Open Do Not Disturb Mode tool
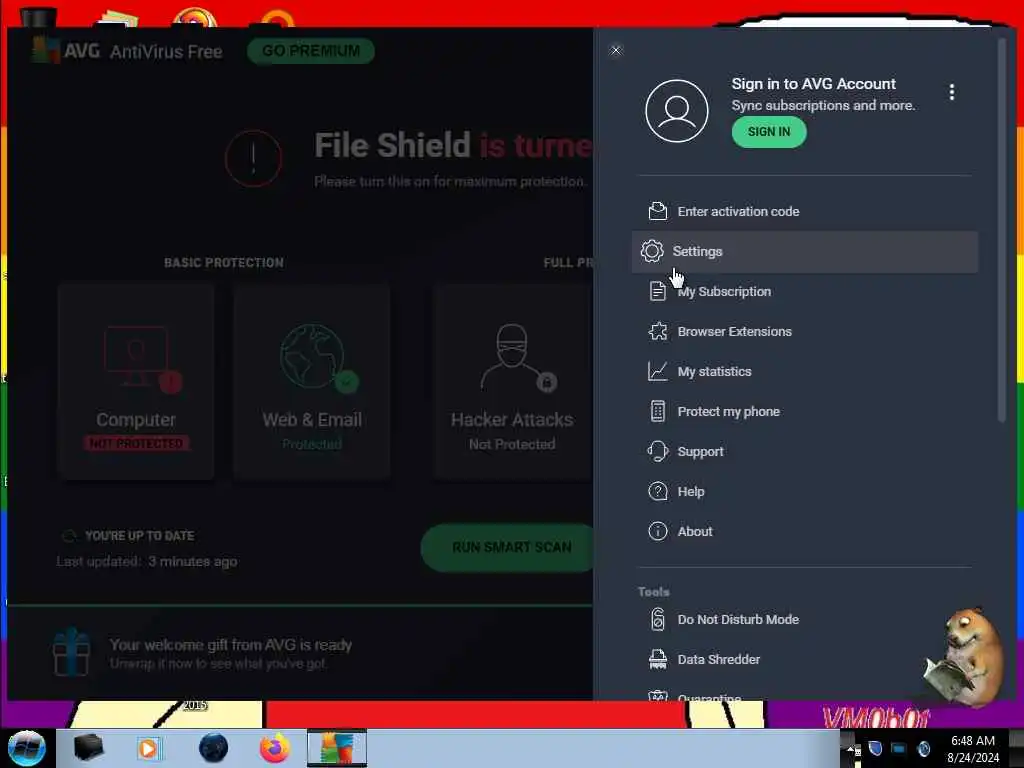The width and height of the screenshot is (1024, 768). 805,620
